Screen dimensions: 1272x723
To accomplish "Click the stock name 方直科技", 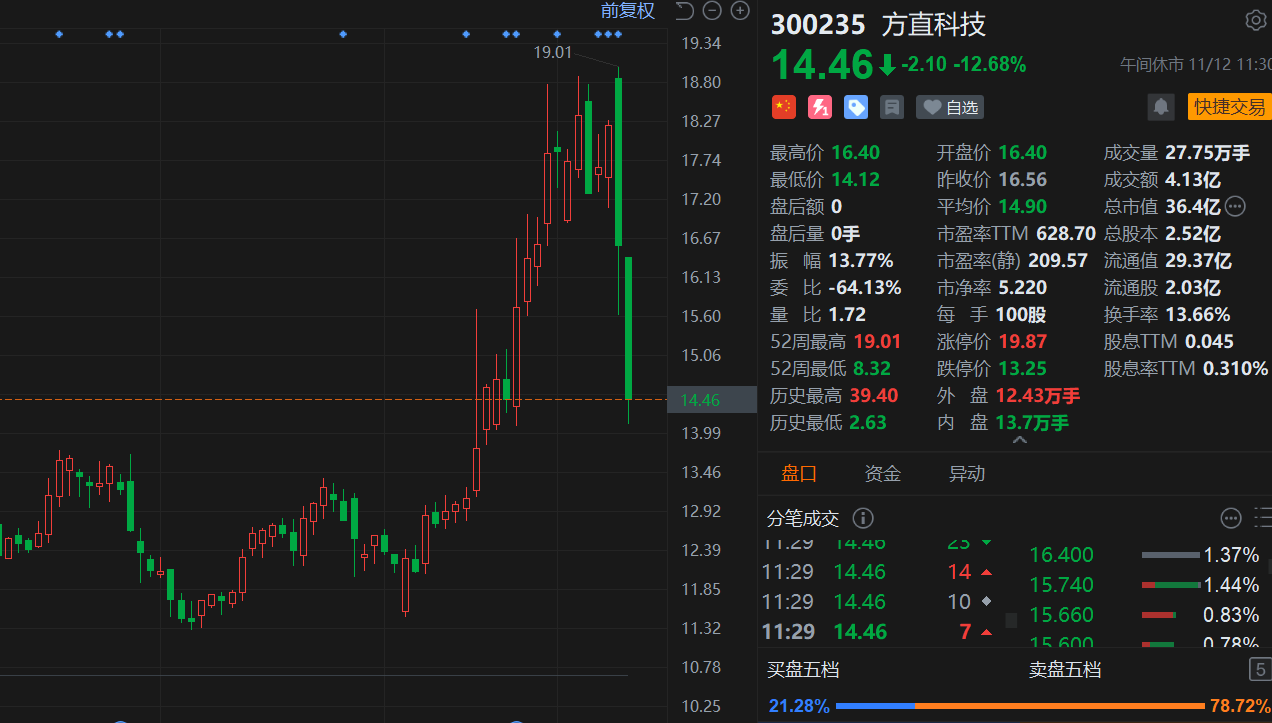I will [x=933, y=25].
